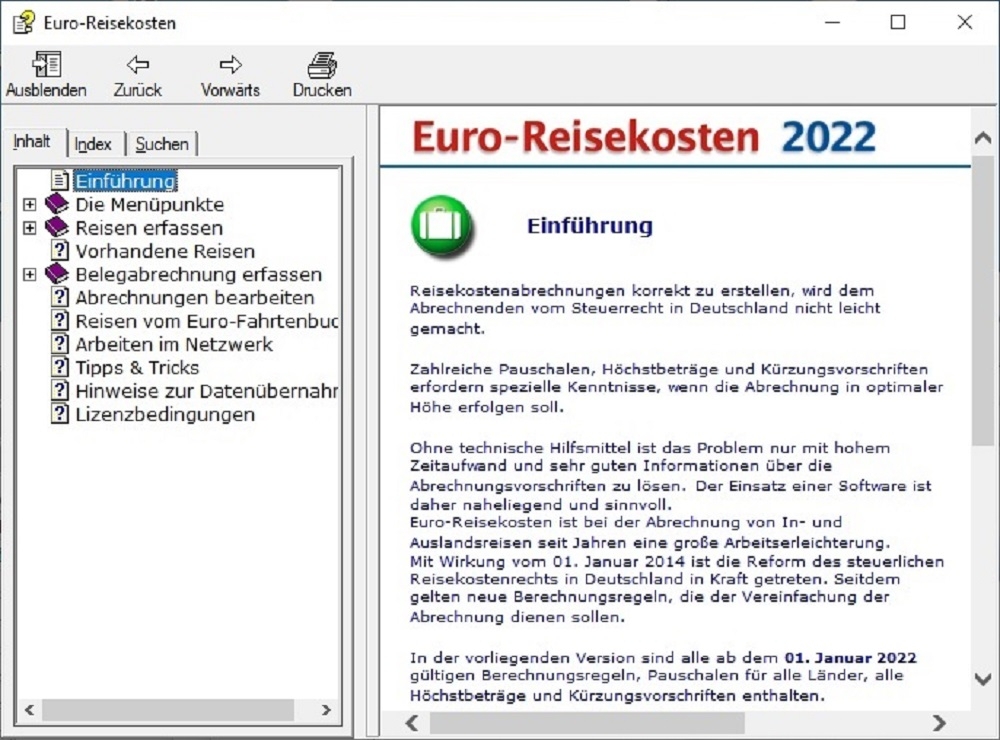
Task: Click the question icon beside Hinweise zur Datenübernahme
Action: pyautogui.click(x=59, y=390)
